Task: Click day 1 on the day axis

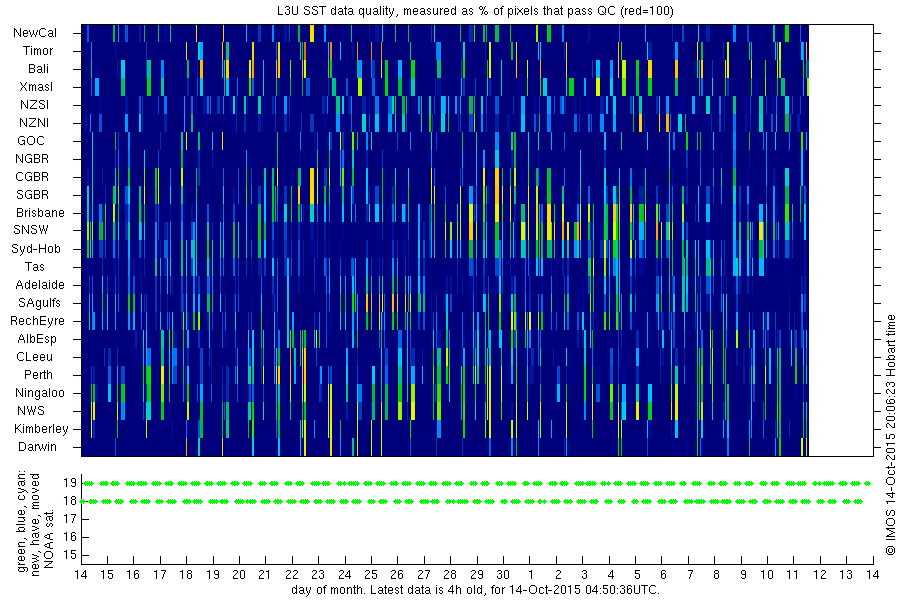Action: click(531, 575)
